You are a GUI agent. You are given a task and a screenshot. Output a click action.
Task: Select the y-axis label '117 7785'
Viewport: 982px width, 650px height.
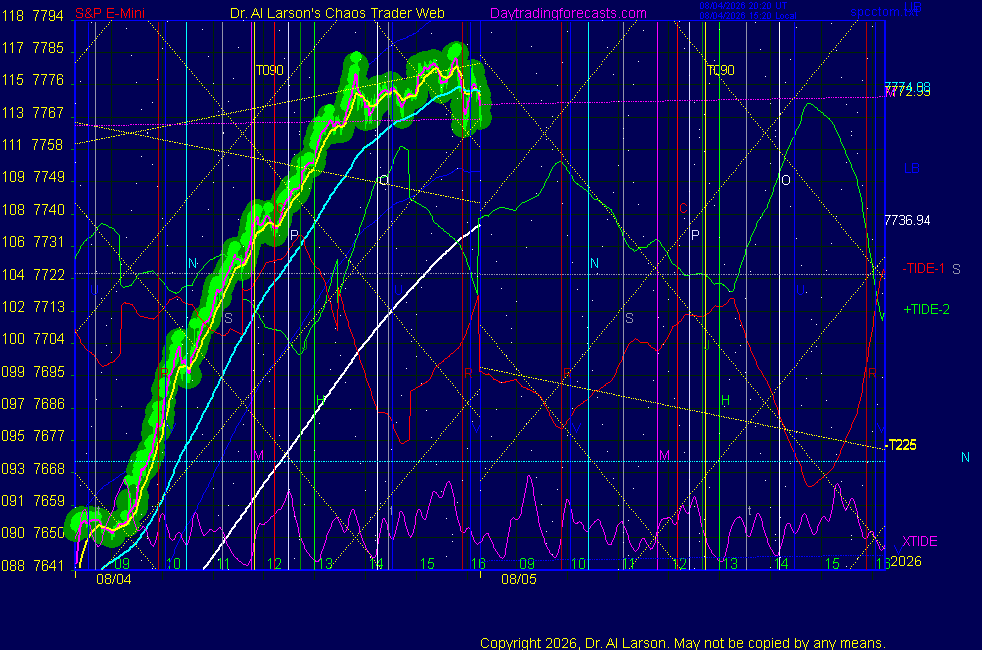coord(32,48)
